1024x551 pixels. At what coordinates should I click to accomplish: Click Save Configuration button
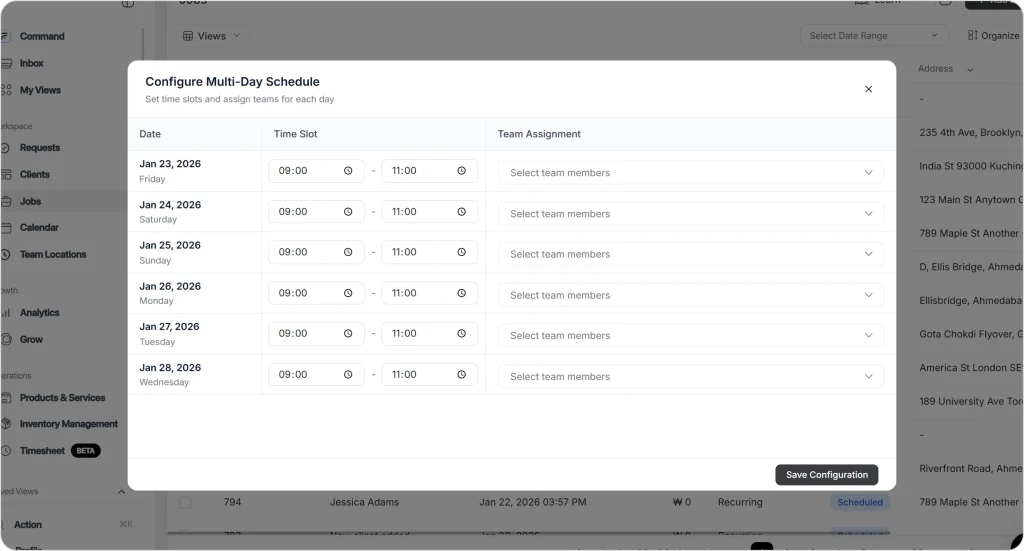point(826,475)
